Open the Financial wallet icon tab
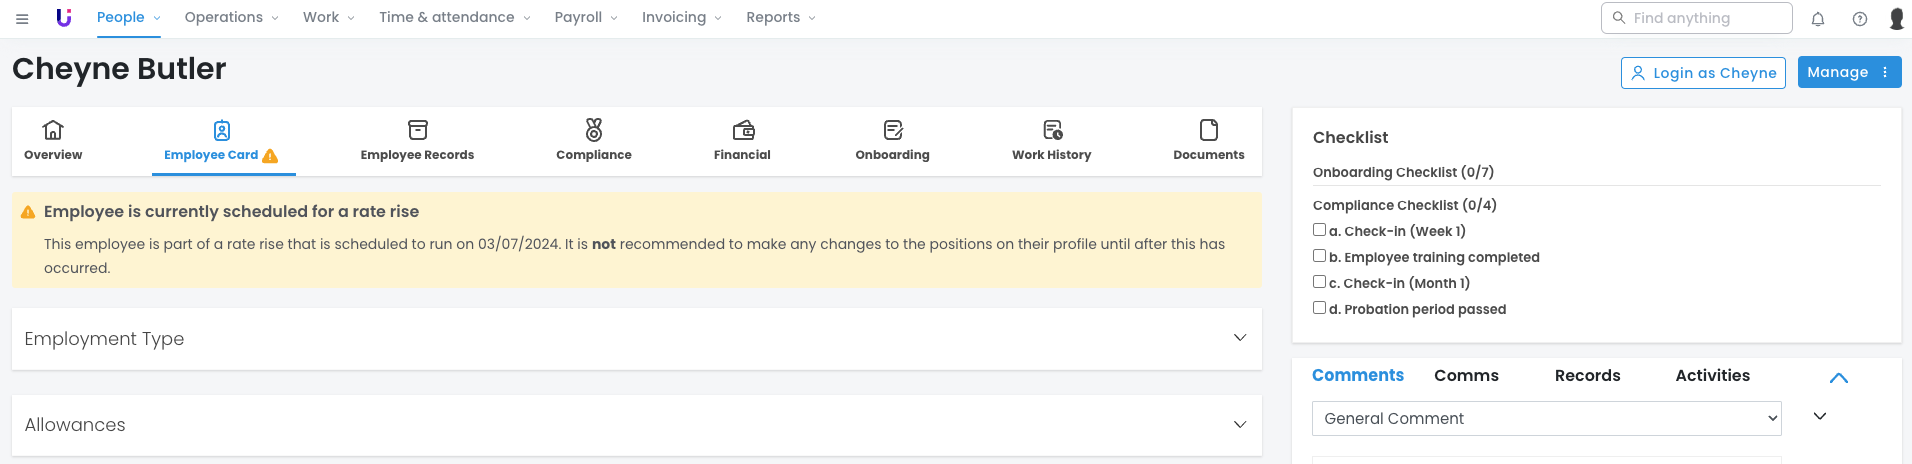1912x464 pixels. (x=742, y=131)
